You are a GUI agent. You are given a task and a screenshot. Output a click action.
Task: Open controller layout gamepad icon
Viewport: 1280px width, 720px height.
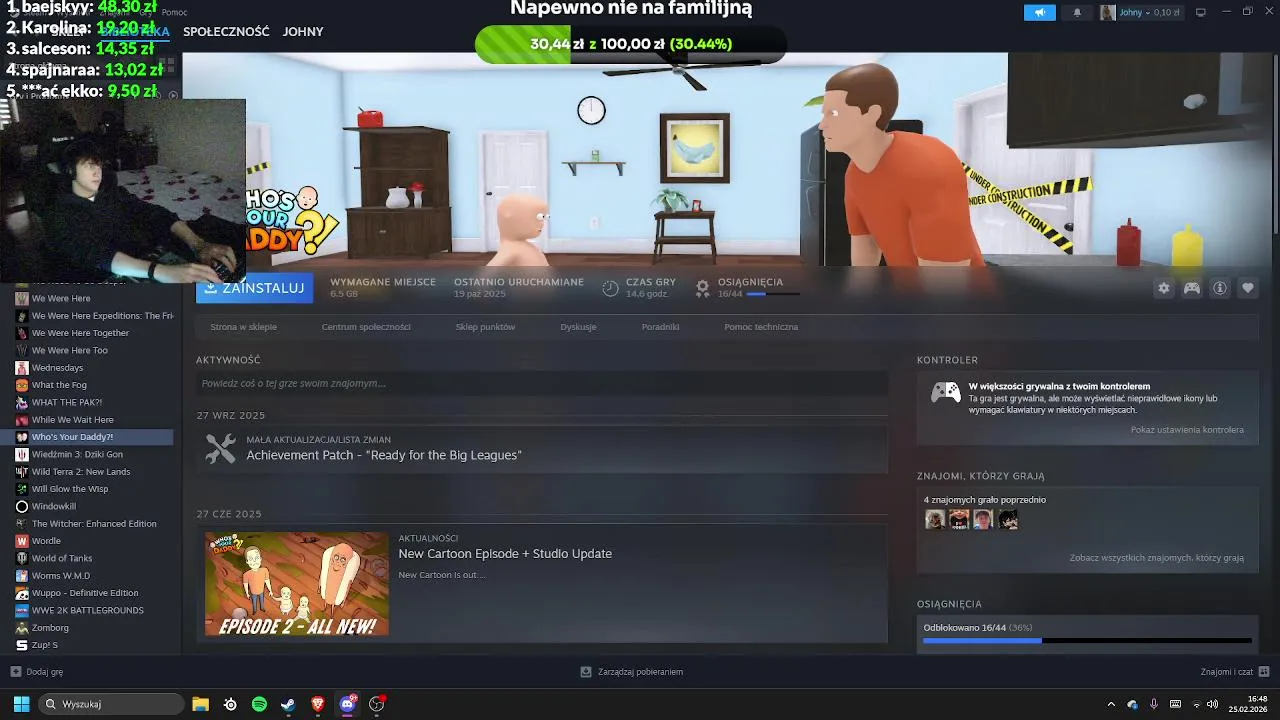click(1192, 288)
